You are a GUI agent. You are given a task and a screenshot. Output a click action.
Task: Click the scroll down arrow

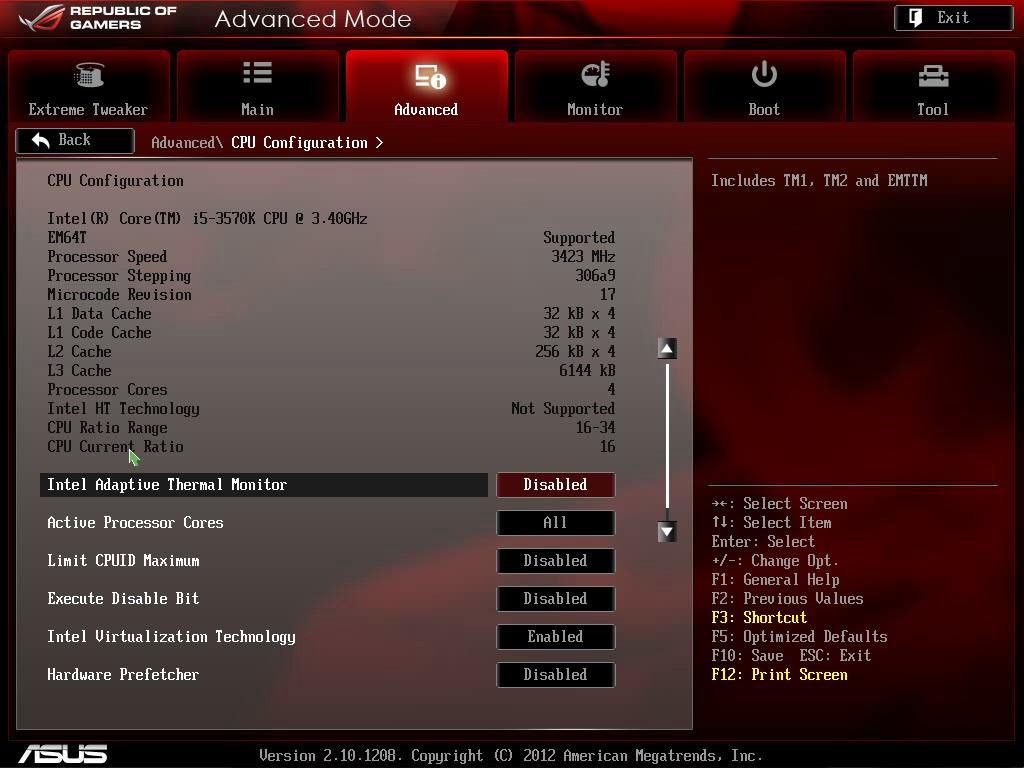667,532
